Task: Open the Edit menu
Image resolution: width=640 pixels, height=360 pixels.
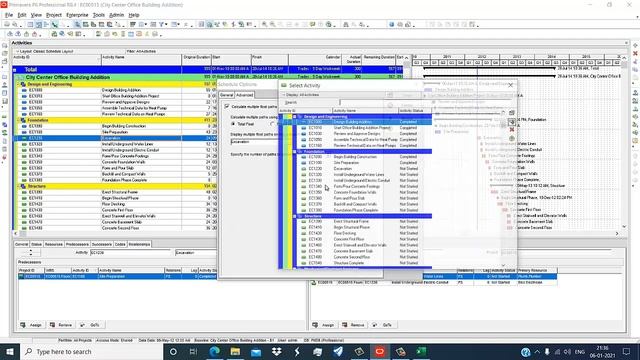Action: (22, 15)
